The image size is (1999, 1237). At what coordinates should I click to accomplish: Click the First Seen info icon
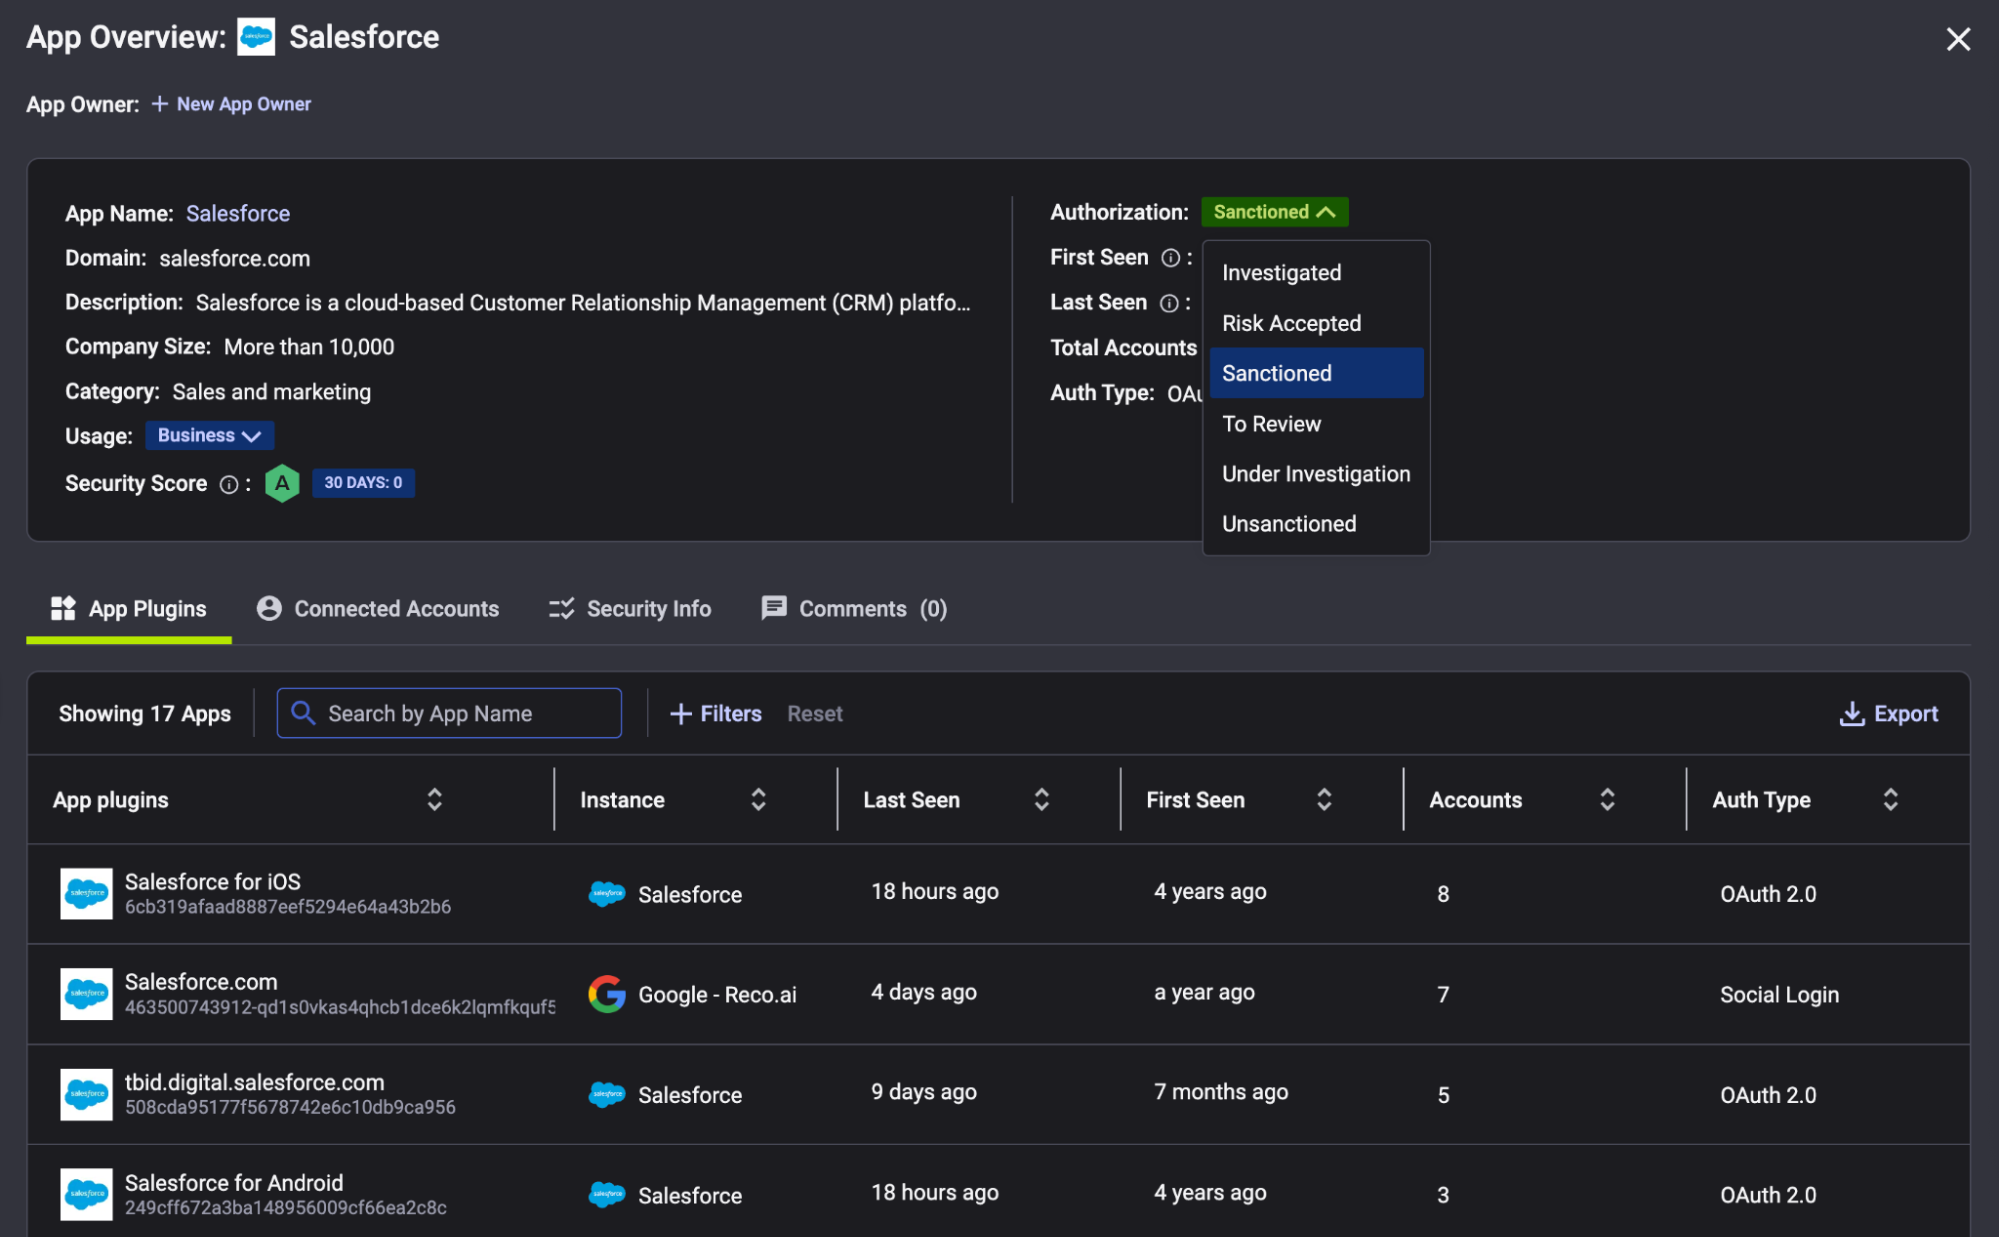[x=1171, y=258]
